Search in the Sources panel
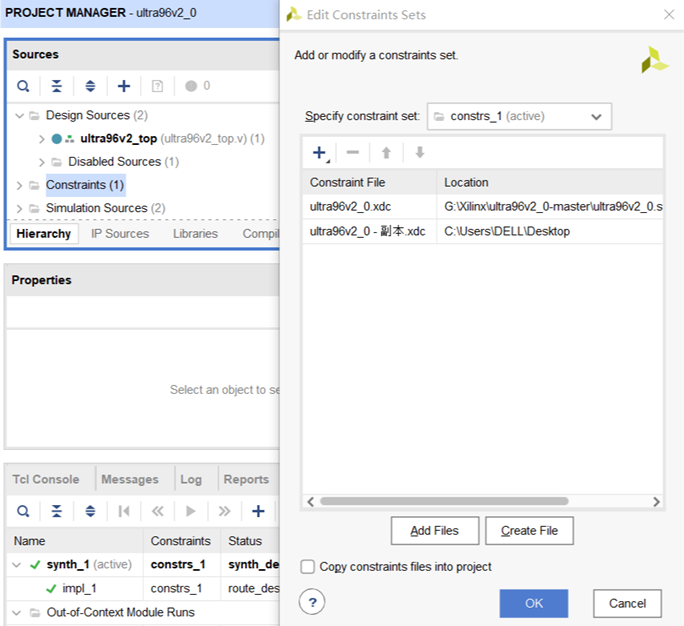The width and height of the screenshot is (684, 626). click(x=23, y=86)
